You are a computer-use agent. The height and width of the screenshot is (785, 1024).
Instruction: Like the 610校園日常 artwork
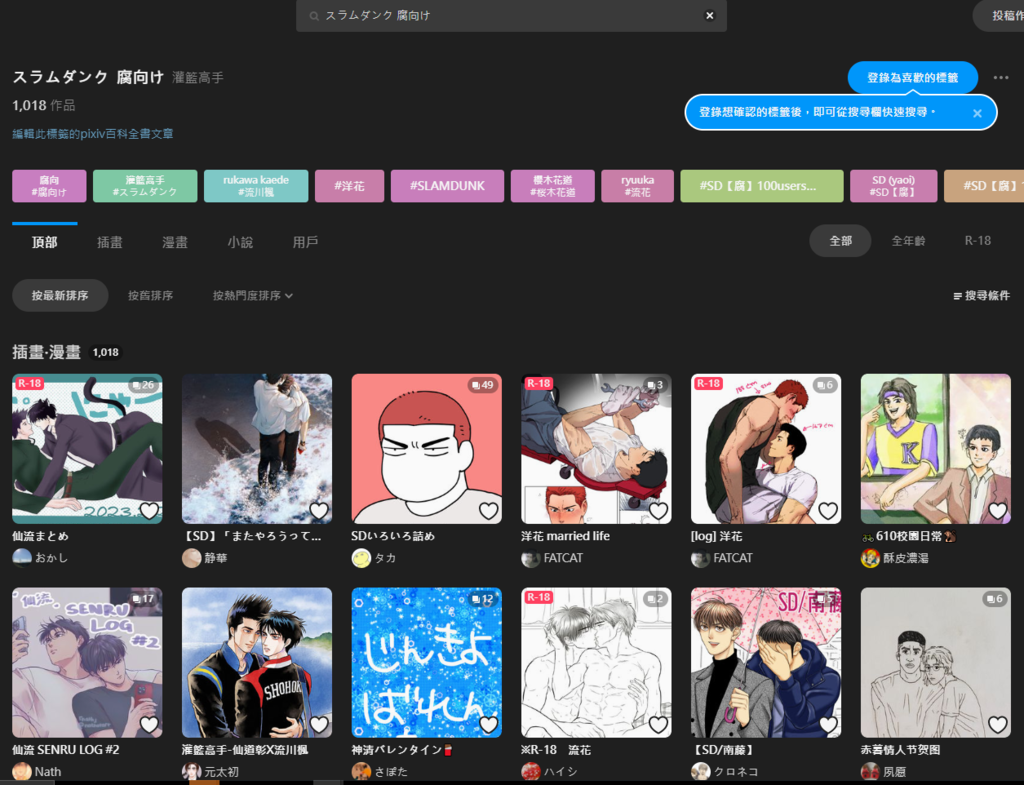pos(998,510)
